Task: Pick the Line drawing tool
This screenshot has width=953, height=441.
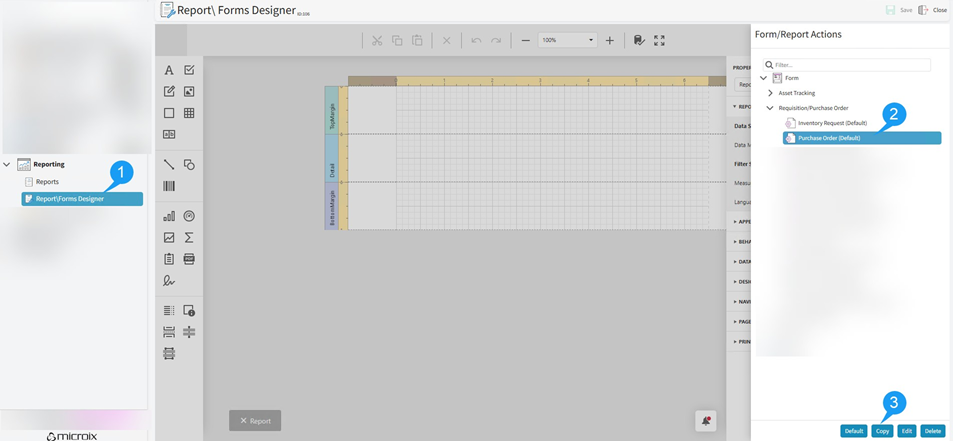Action: pos(169,164)
